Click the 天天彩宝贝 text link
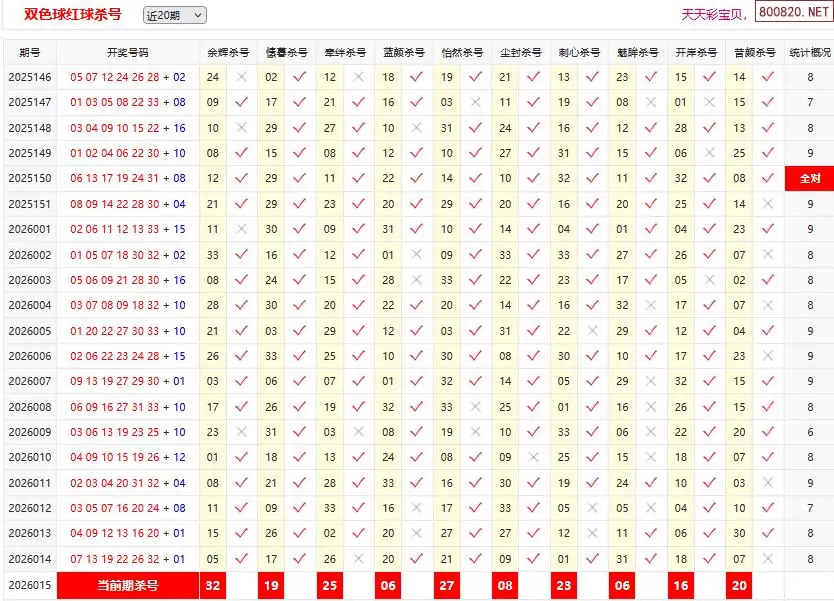The height and width of the screenshot is (601, 834). tap(714, 14)
